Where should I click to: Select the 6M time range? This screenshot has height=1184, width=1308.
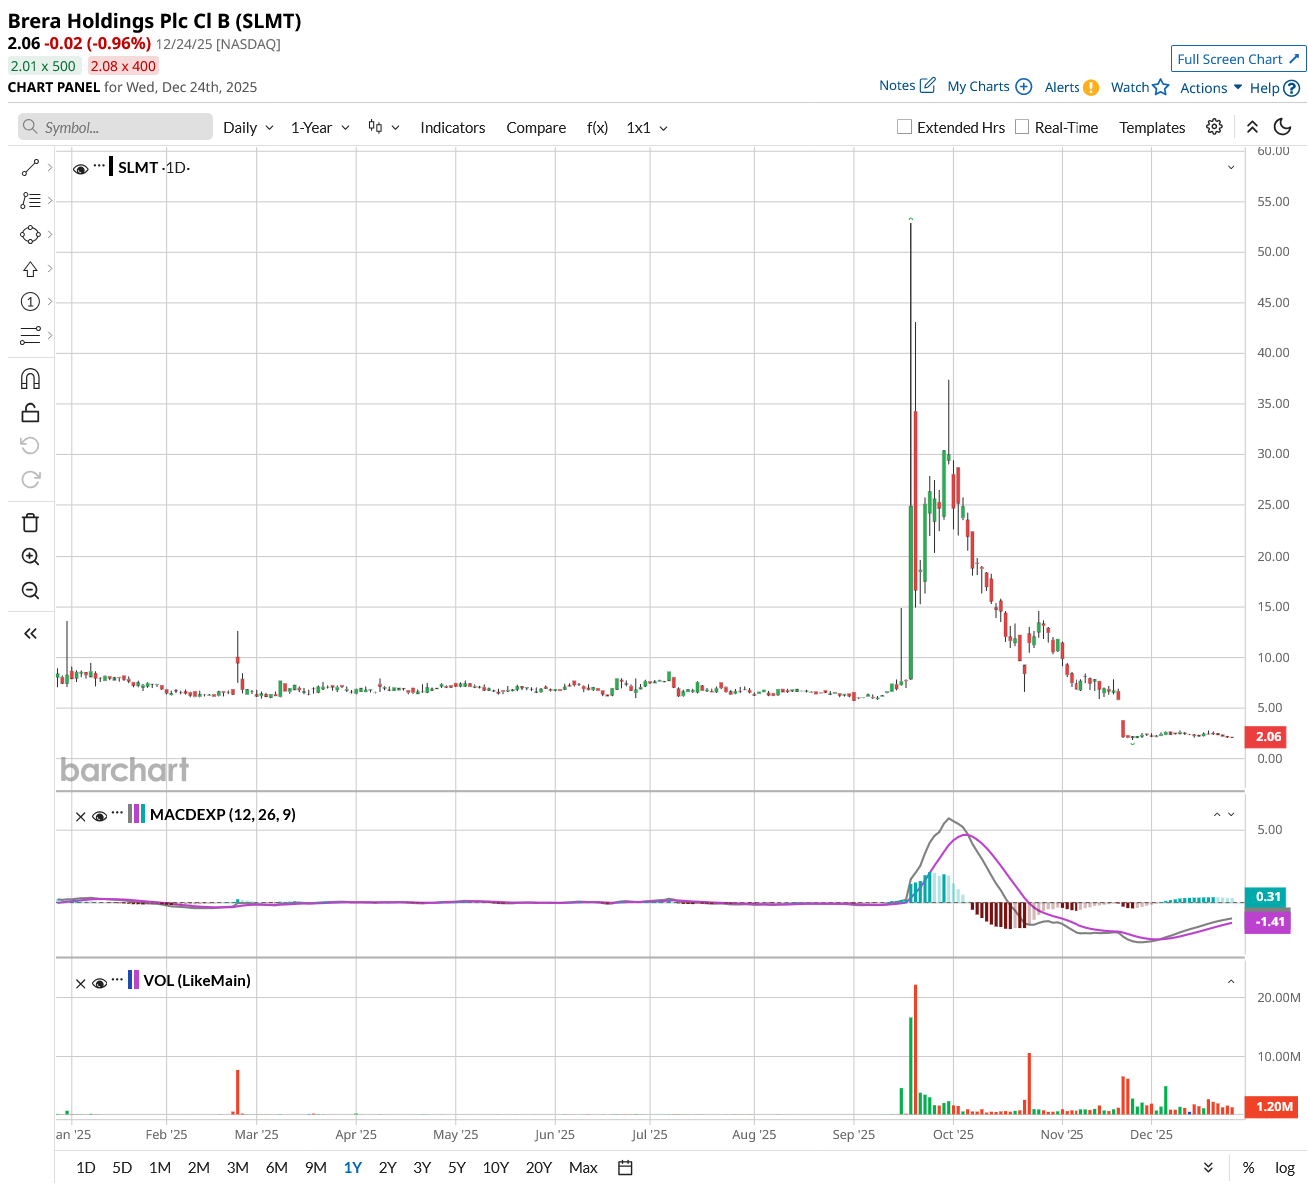277,1167
